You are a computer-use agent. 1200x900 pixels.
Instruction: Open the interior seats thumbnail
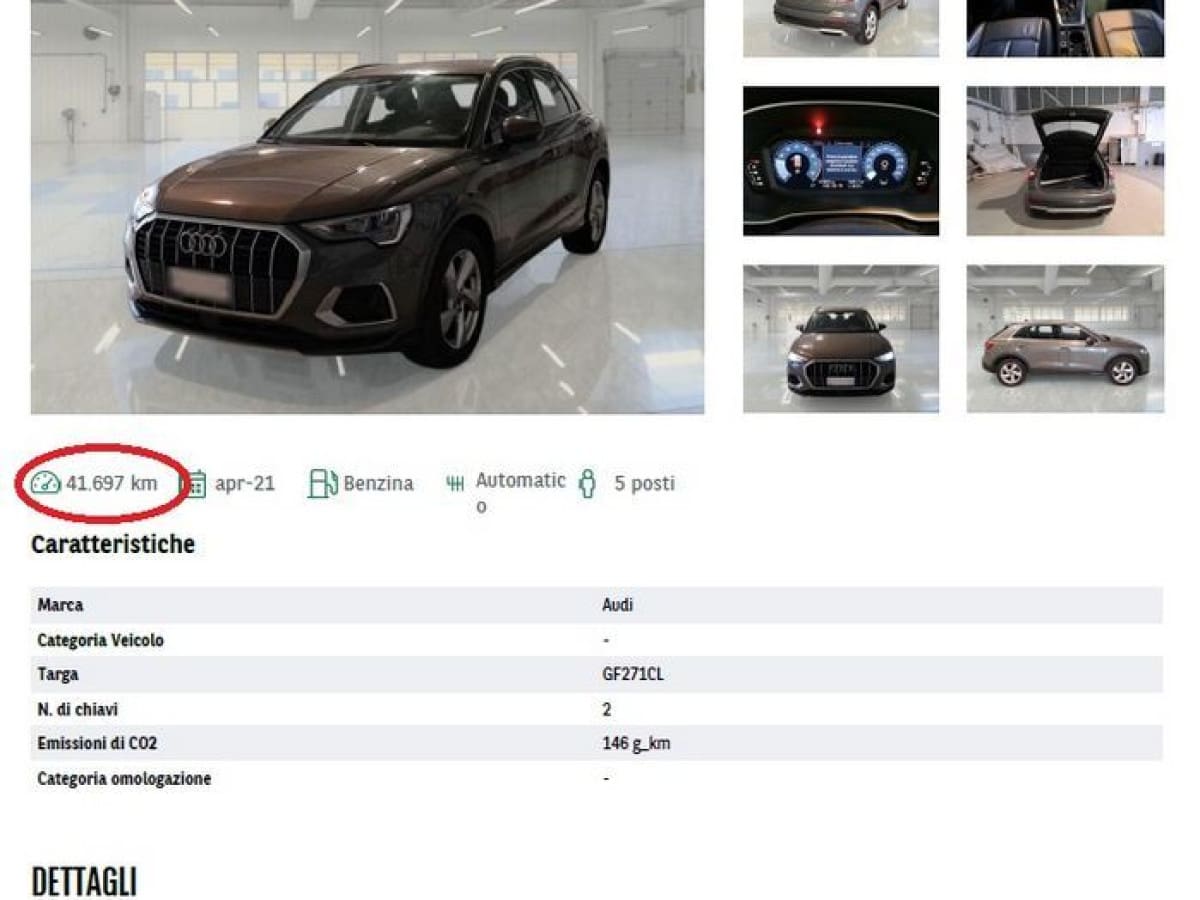[x=1065, y=28]
